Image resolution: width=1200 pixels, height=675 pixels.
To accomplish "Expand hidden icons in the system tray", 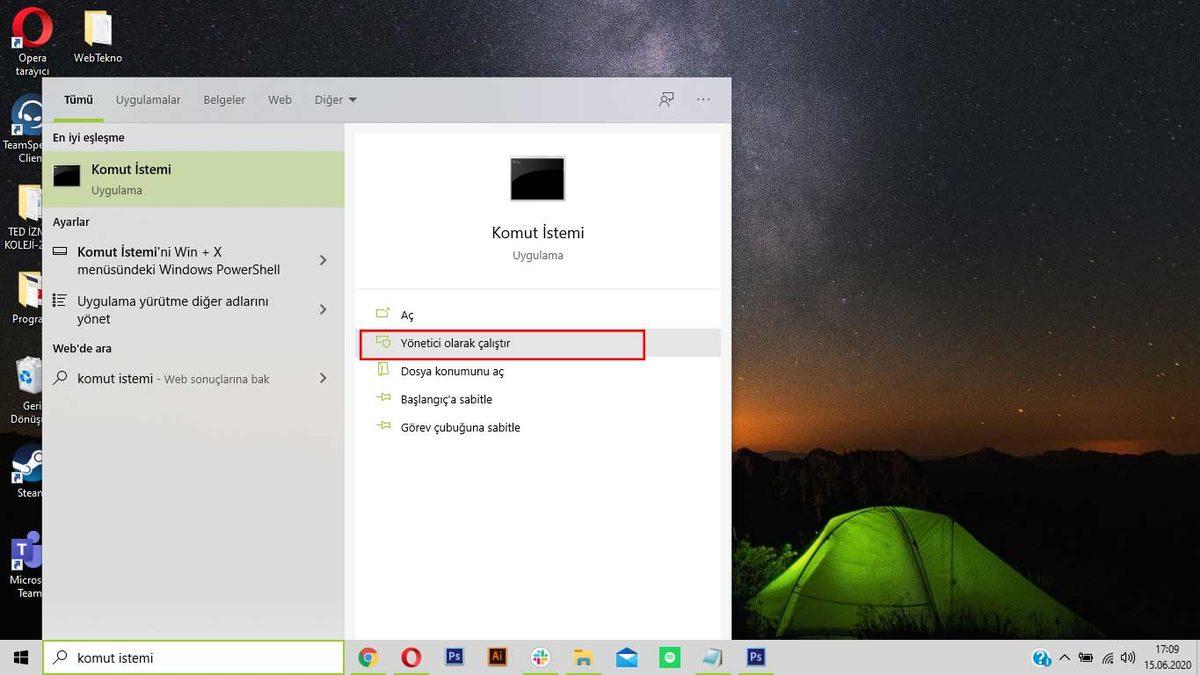I will tap(1066, 657).
